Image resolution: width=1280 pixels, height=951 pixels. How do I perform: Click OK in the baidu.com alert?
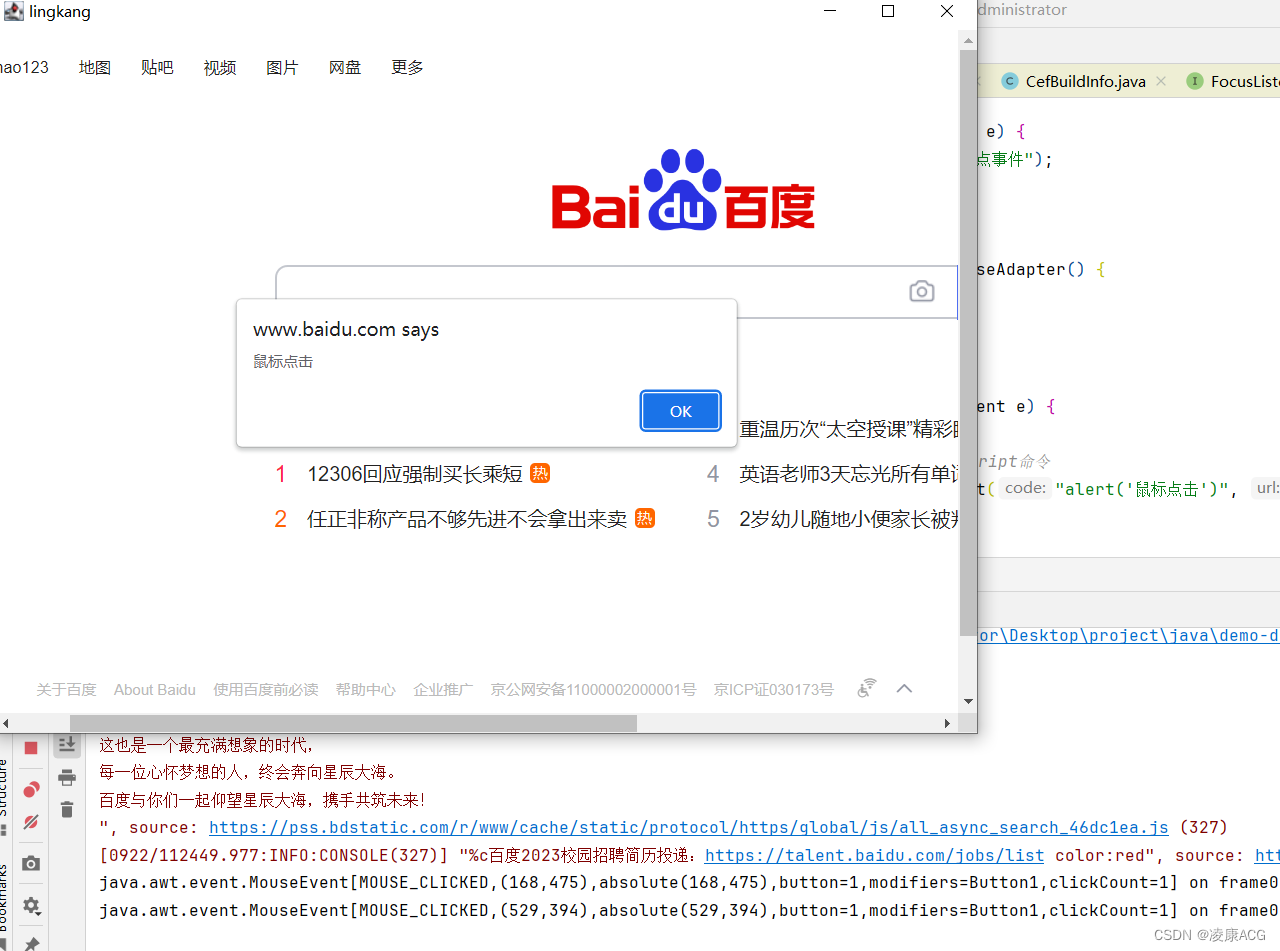tap(681, 411)
